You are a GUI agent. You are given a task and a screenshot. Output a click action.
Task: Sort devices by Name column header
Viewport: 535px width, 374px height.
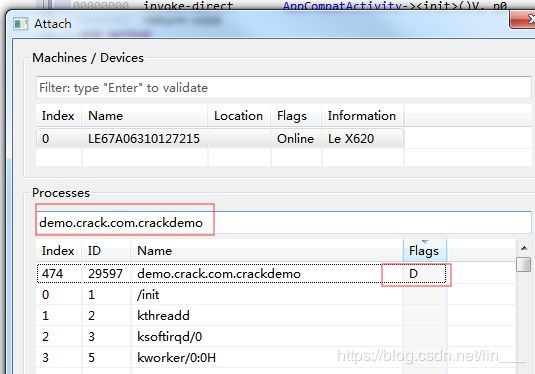(x=144, y=116)
